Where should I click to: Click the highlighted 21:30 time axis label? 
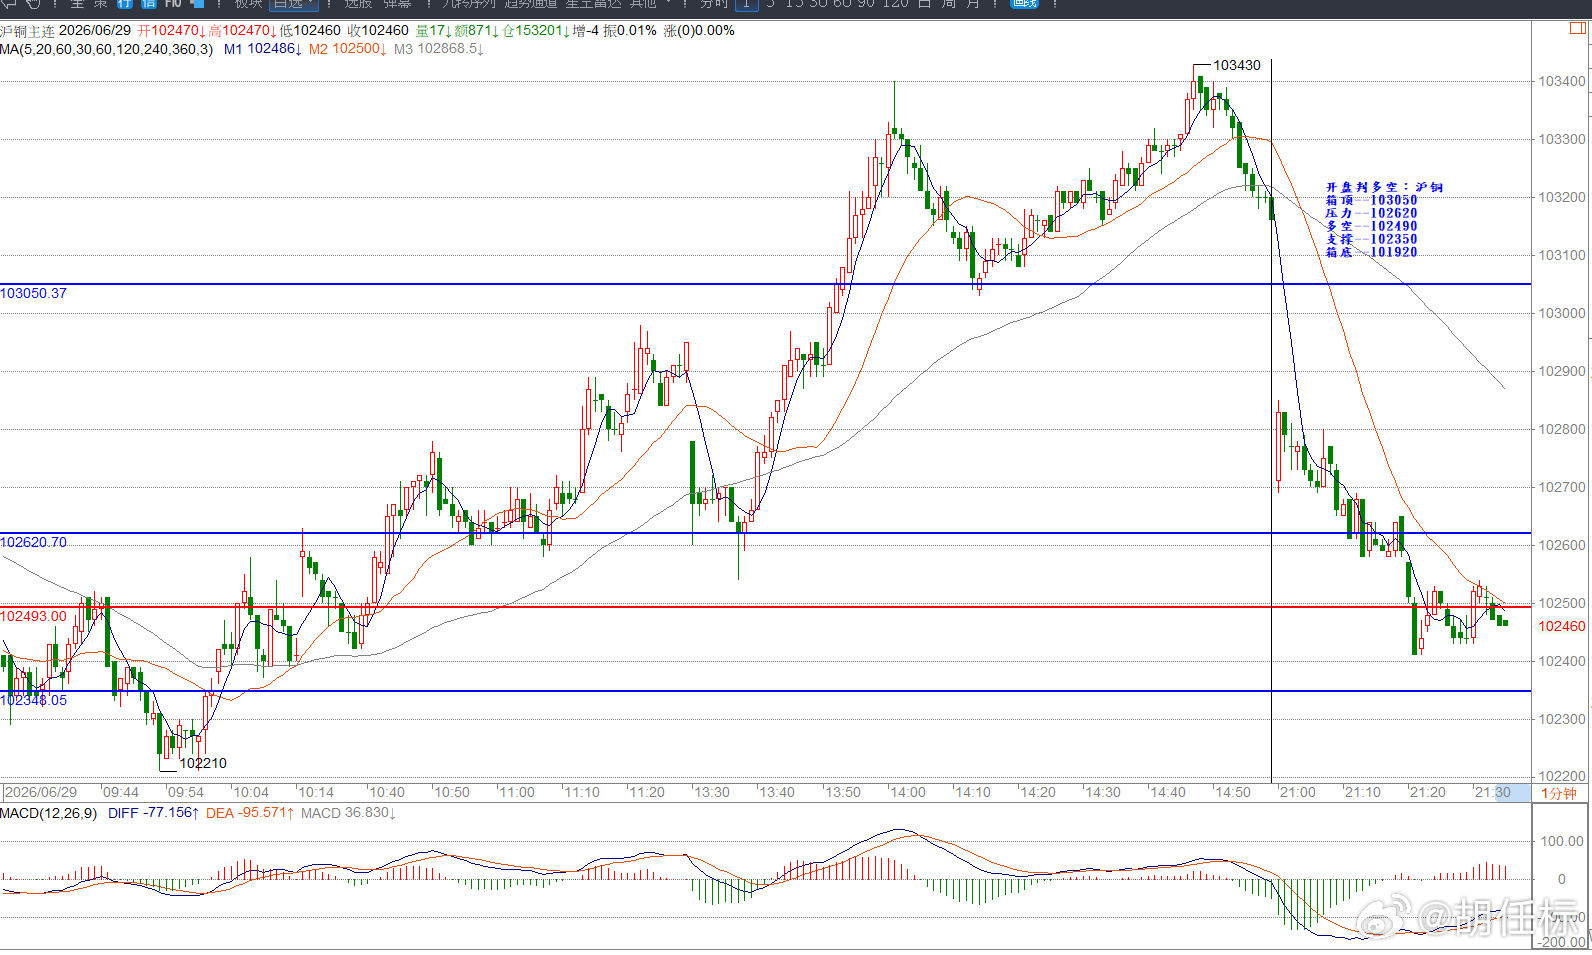1493,792
